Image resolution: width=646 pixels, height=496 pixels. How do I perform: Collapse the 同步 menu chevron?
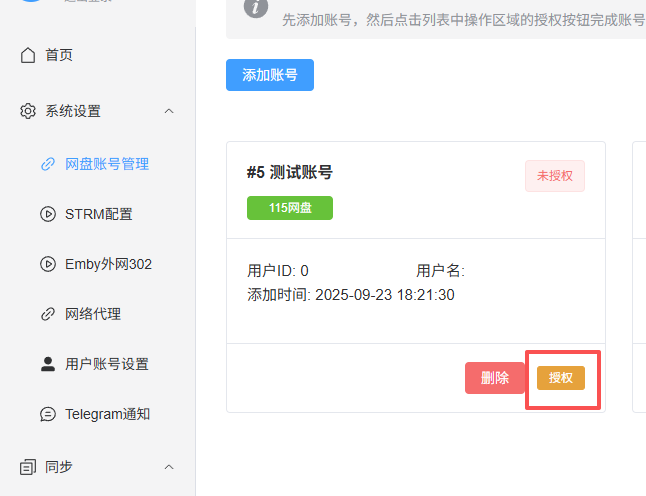169,467
